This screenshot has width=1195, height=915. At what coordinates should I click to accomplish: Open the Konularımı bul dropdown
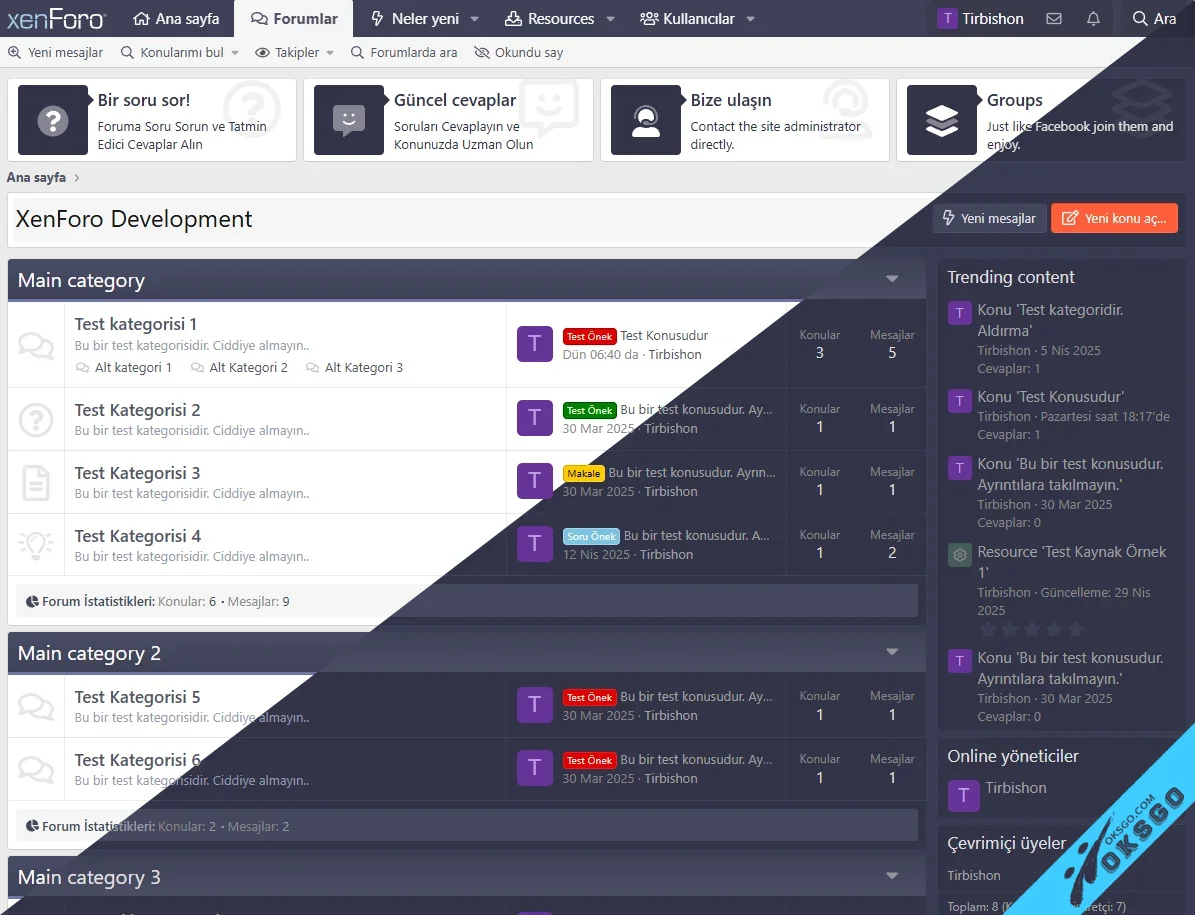(x=235, y=53)
